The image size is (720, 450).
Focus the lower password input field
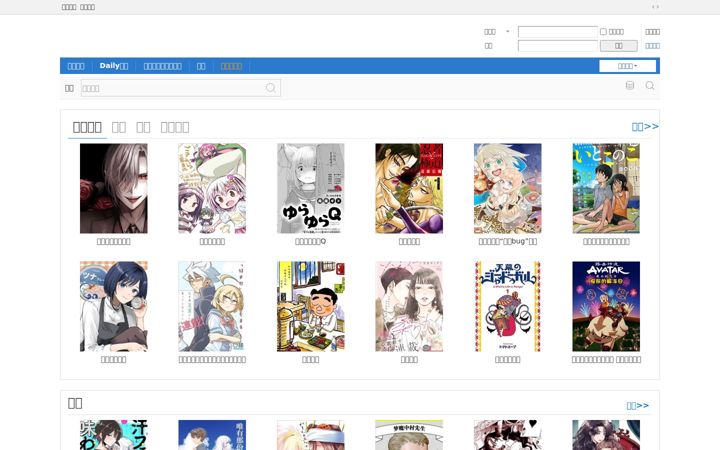point(557,45)
